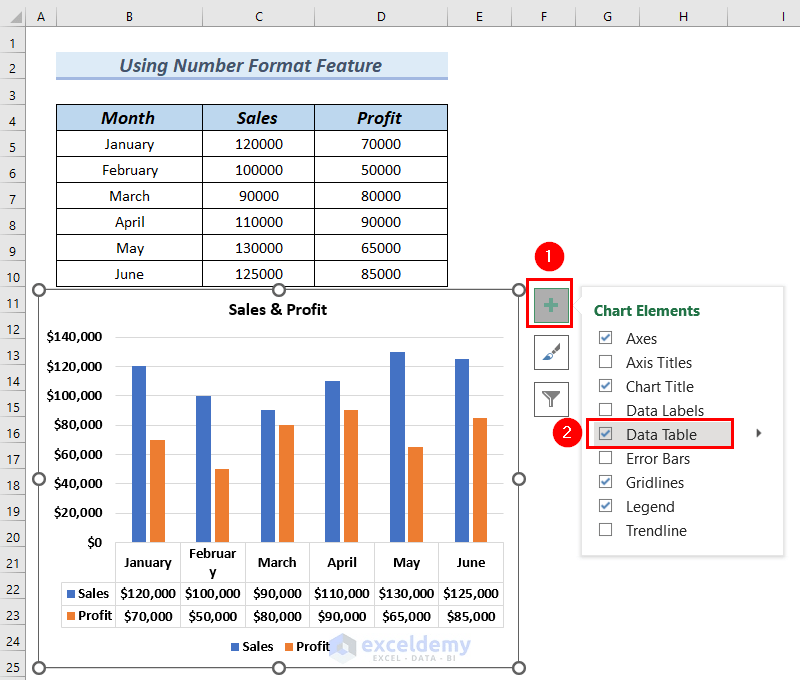Image resolution: width=800 pixels, height=680 pixels.
Task: Click the chart title Sales & Profit
Action: (277, 309)
